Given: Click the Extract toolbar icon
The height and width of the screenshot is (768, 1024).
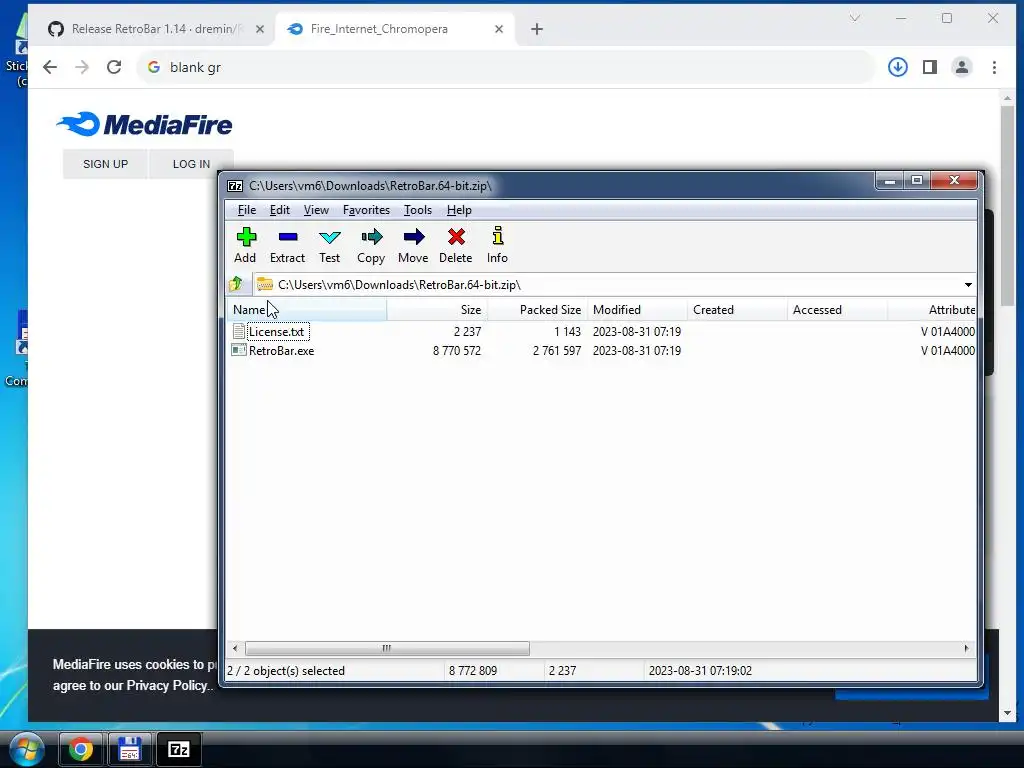Looking at the screenshot, I should point(287,236).
